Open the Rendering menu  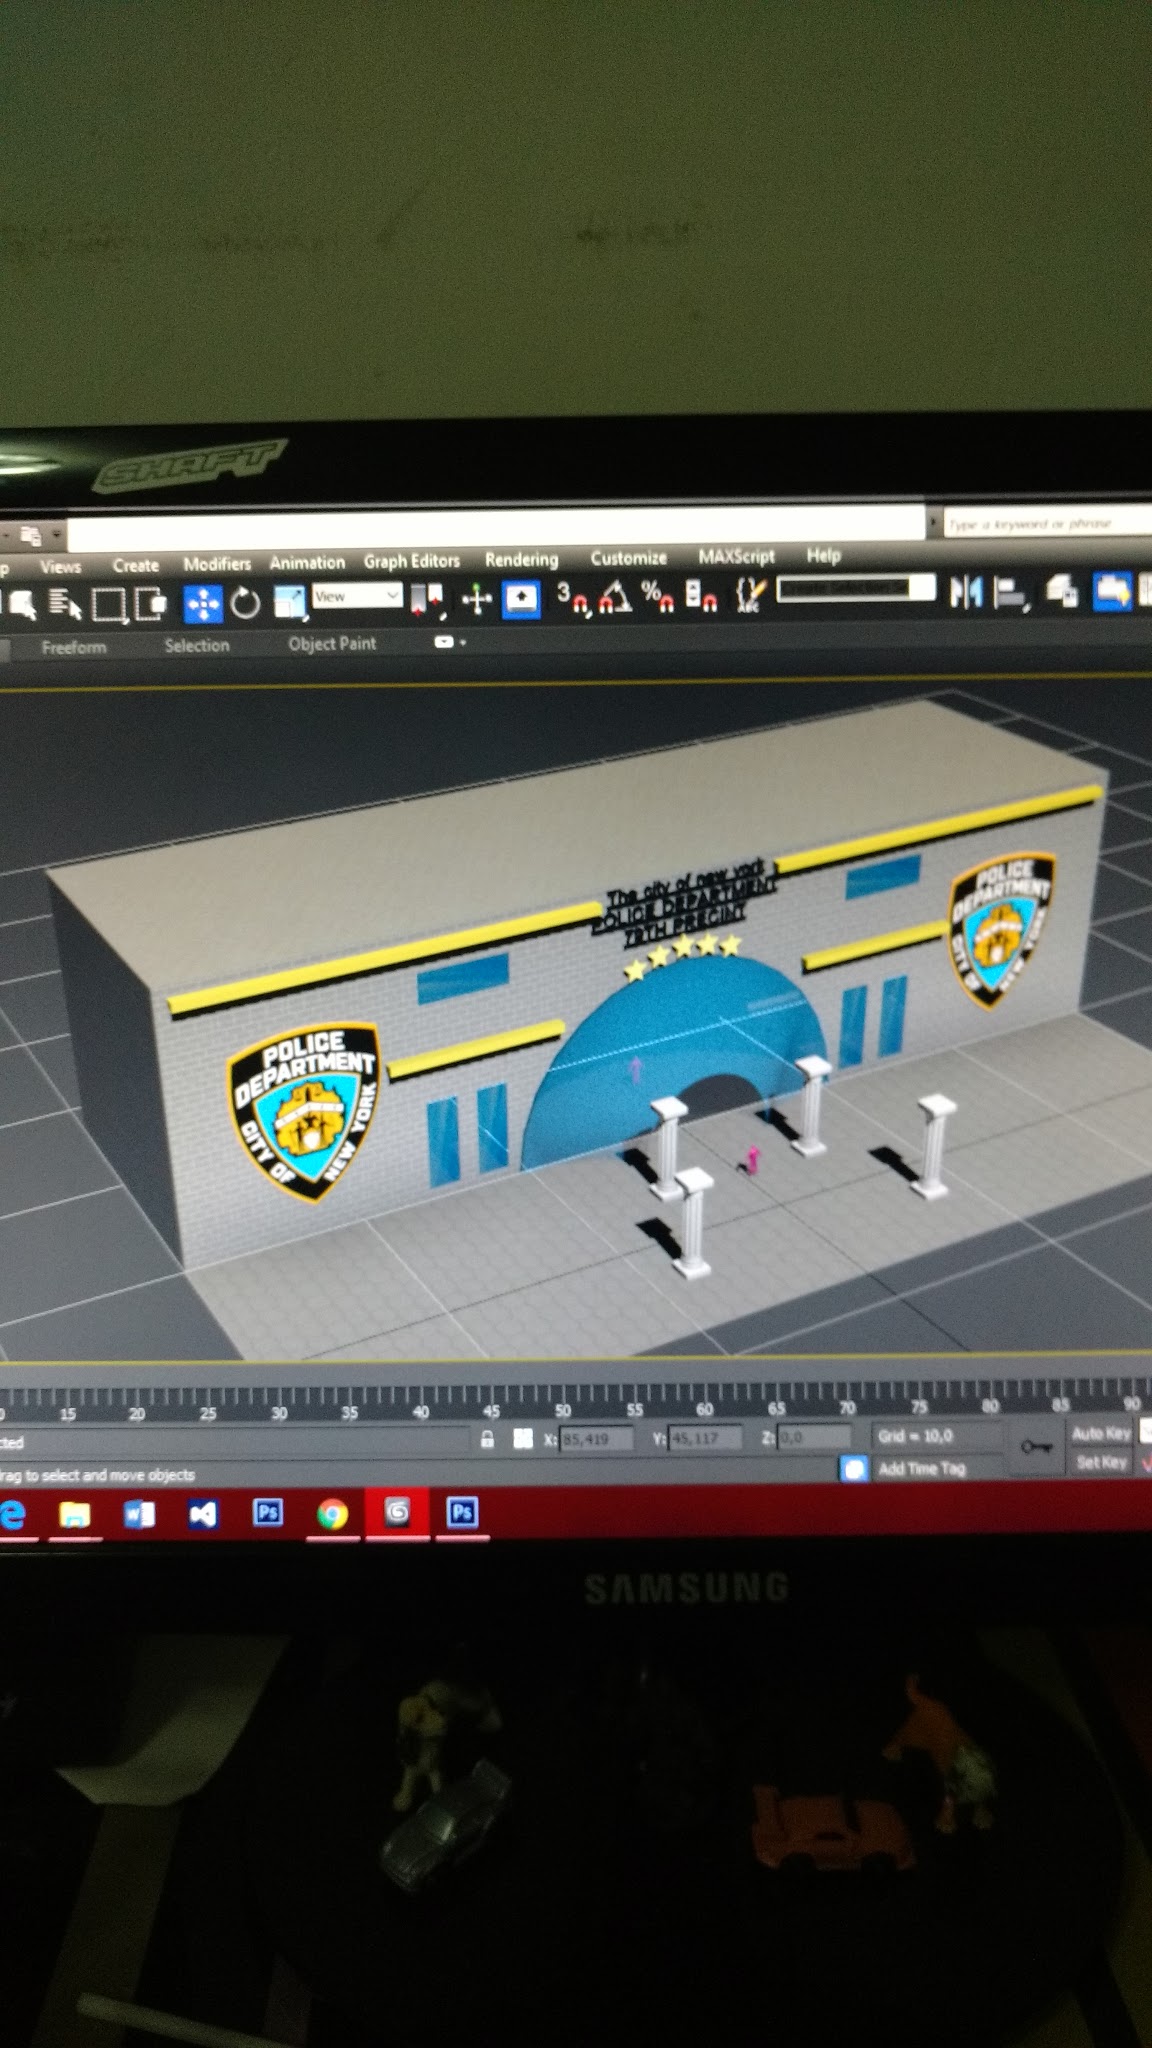click(521, 559)
